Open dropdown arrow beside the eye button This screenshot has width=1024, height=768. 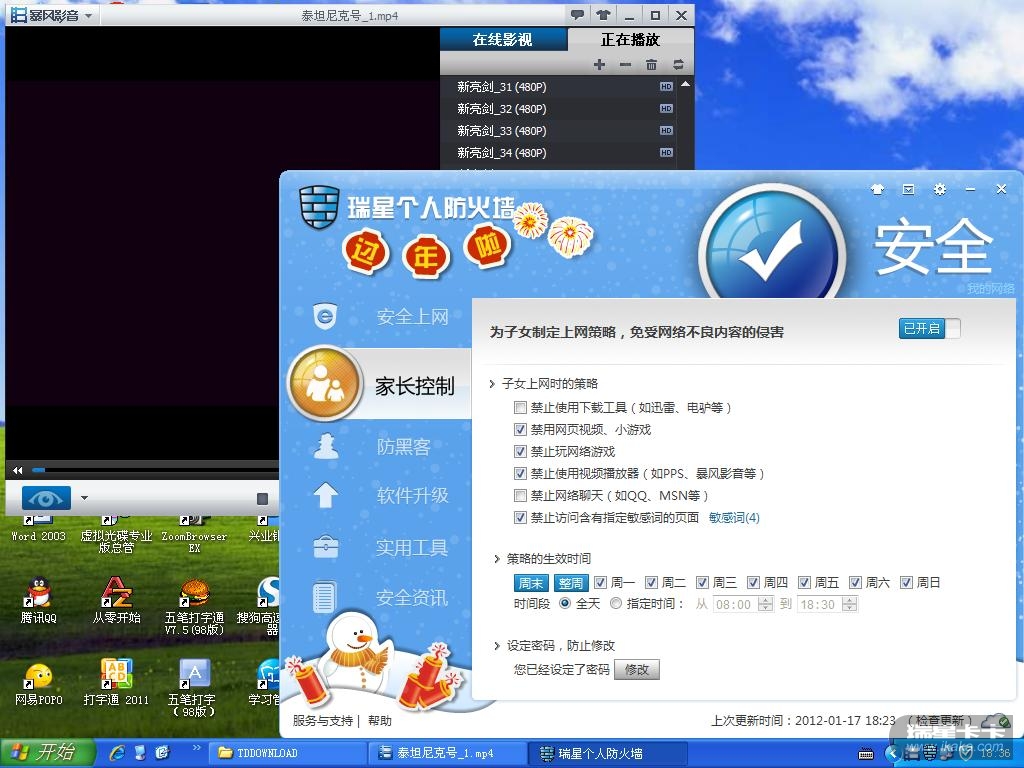point(84,498)
